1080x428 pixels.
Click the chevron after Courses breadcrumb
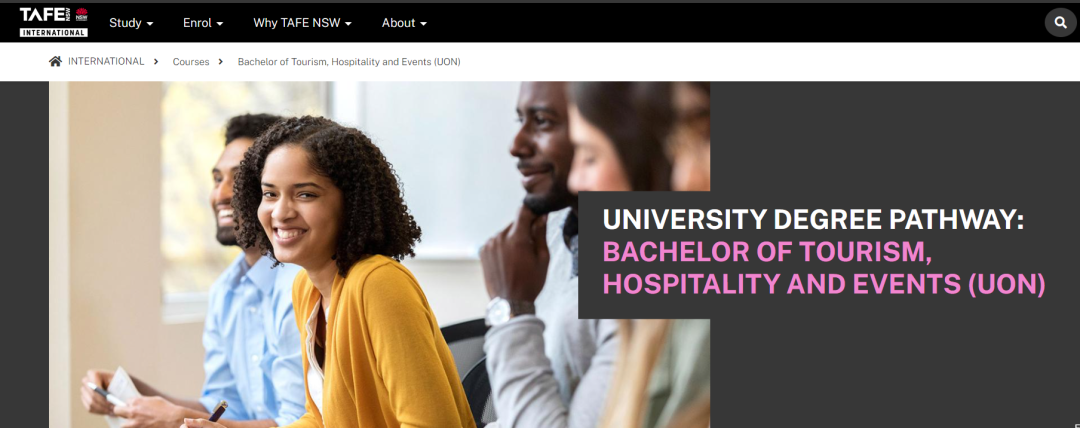(220, 61)
